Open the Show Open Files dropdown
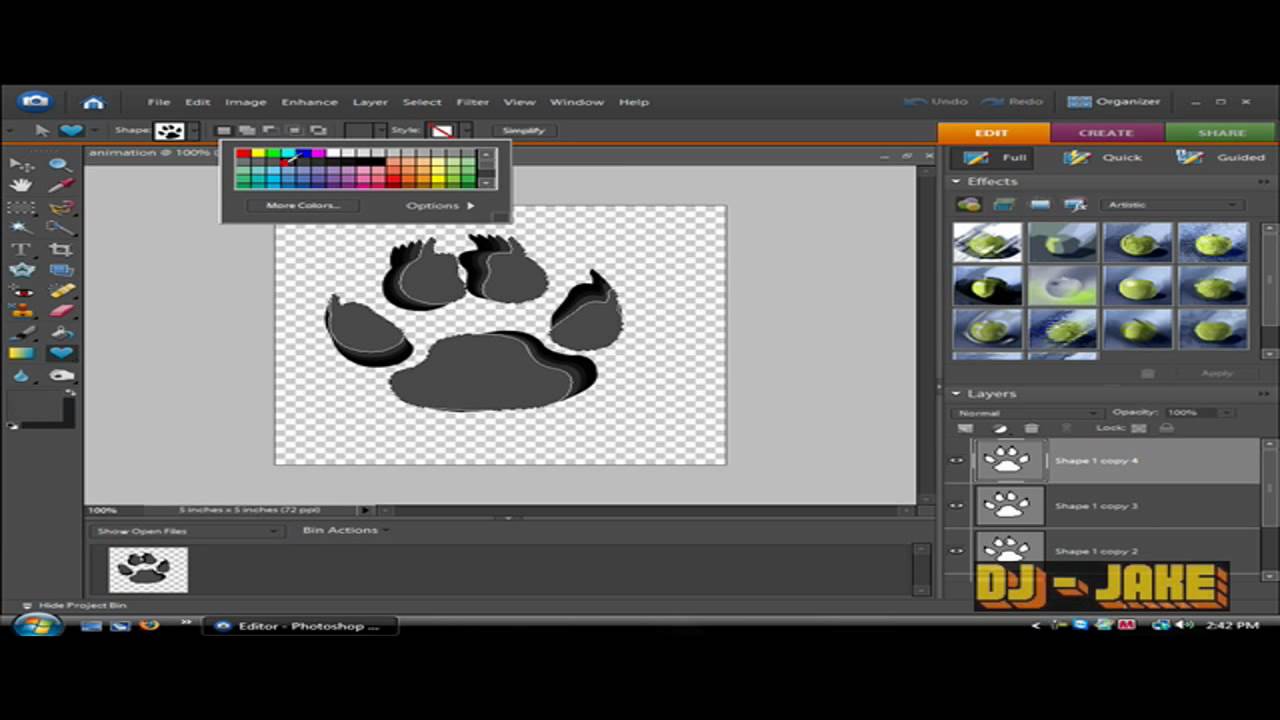The image size is (1280, 720). click(186, 531)
